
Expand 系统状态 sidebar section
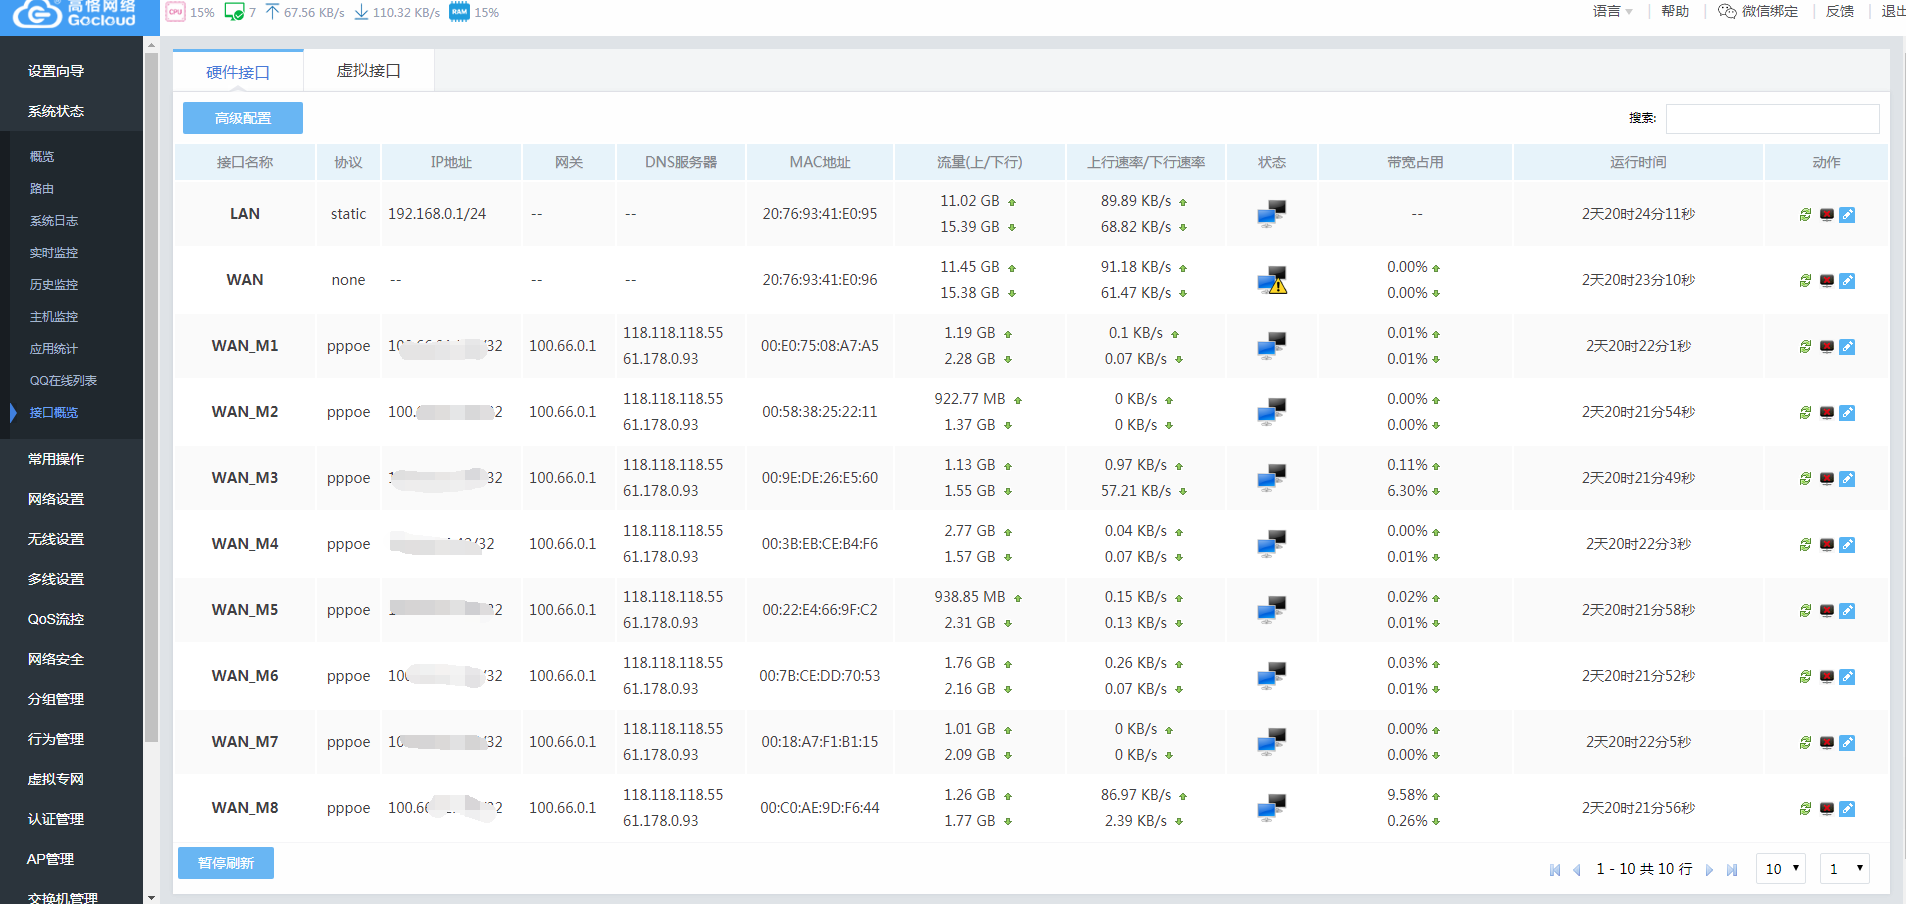56,111
